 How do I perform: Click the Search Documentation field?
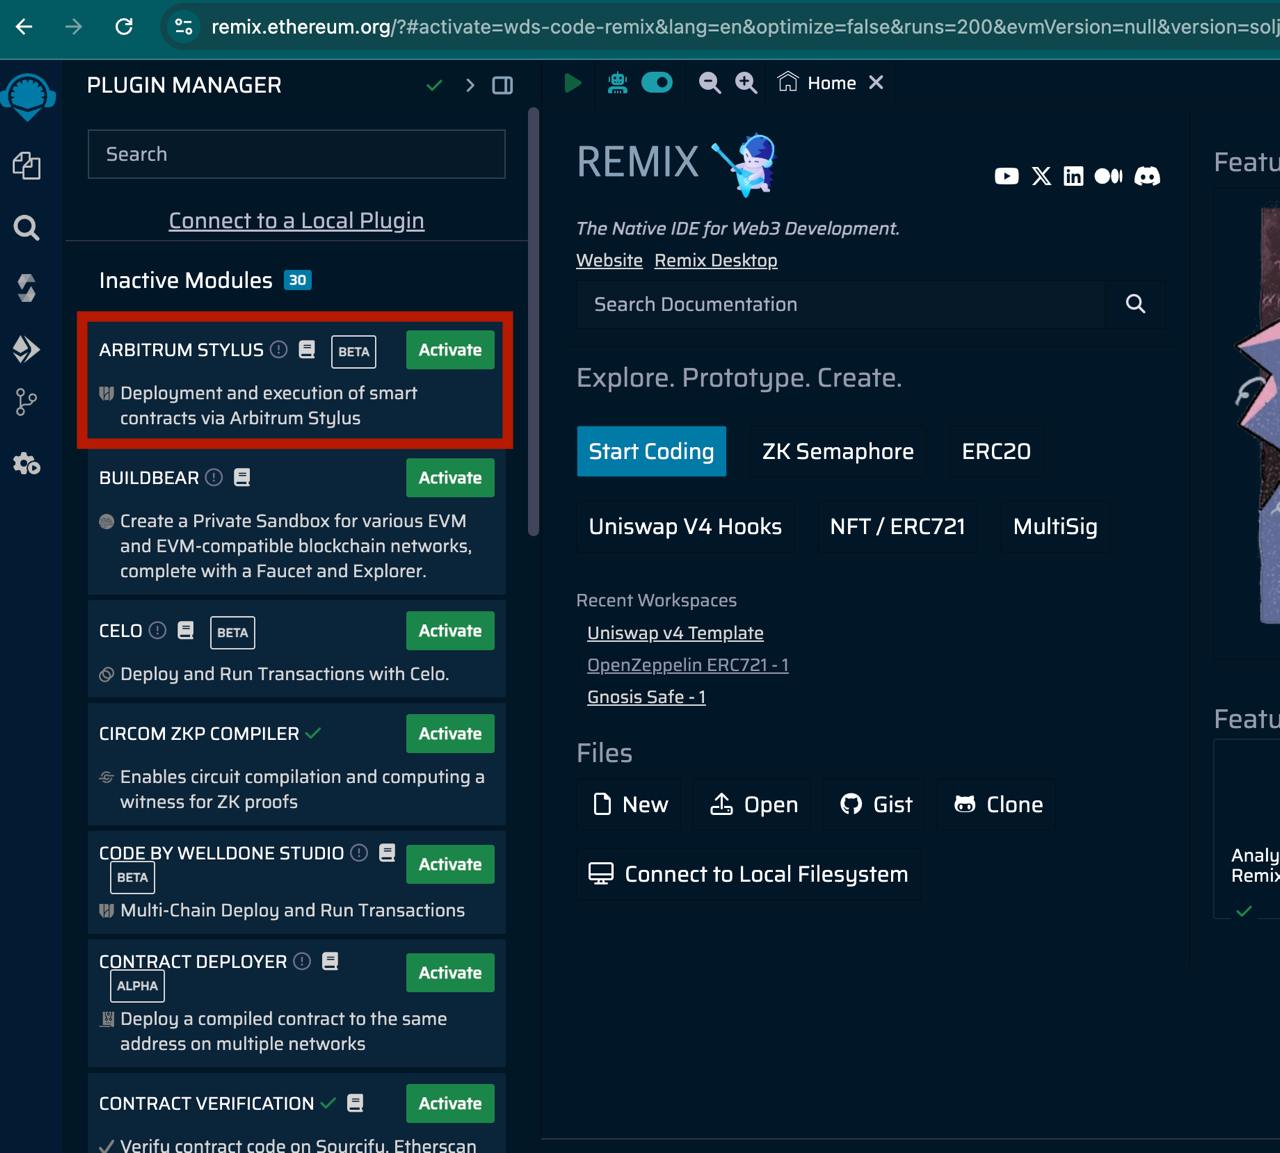(x=841, y=304)
